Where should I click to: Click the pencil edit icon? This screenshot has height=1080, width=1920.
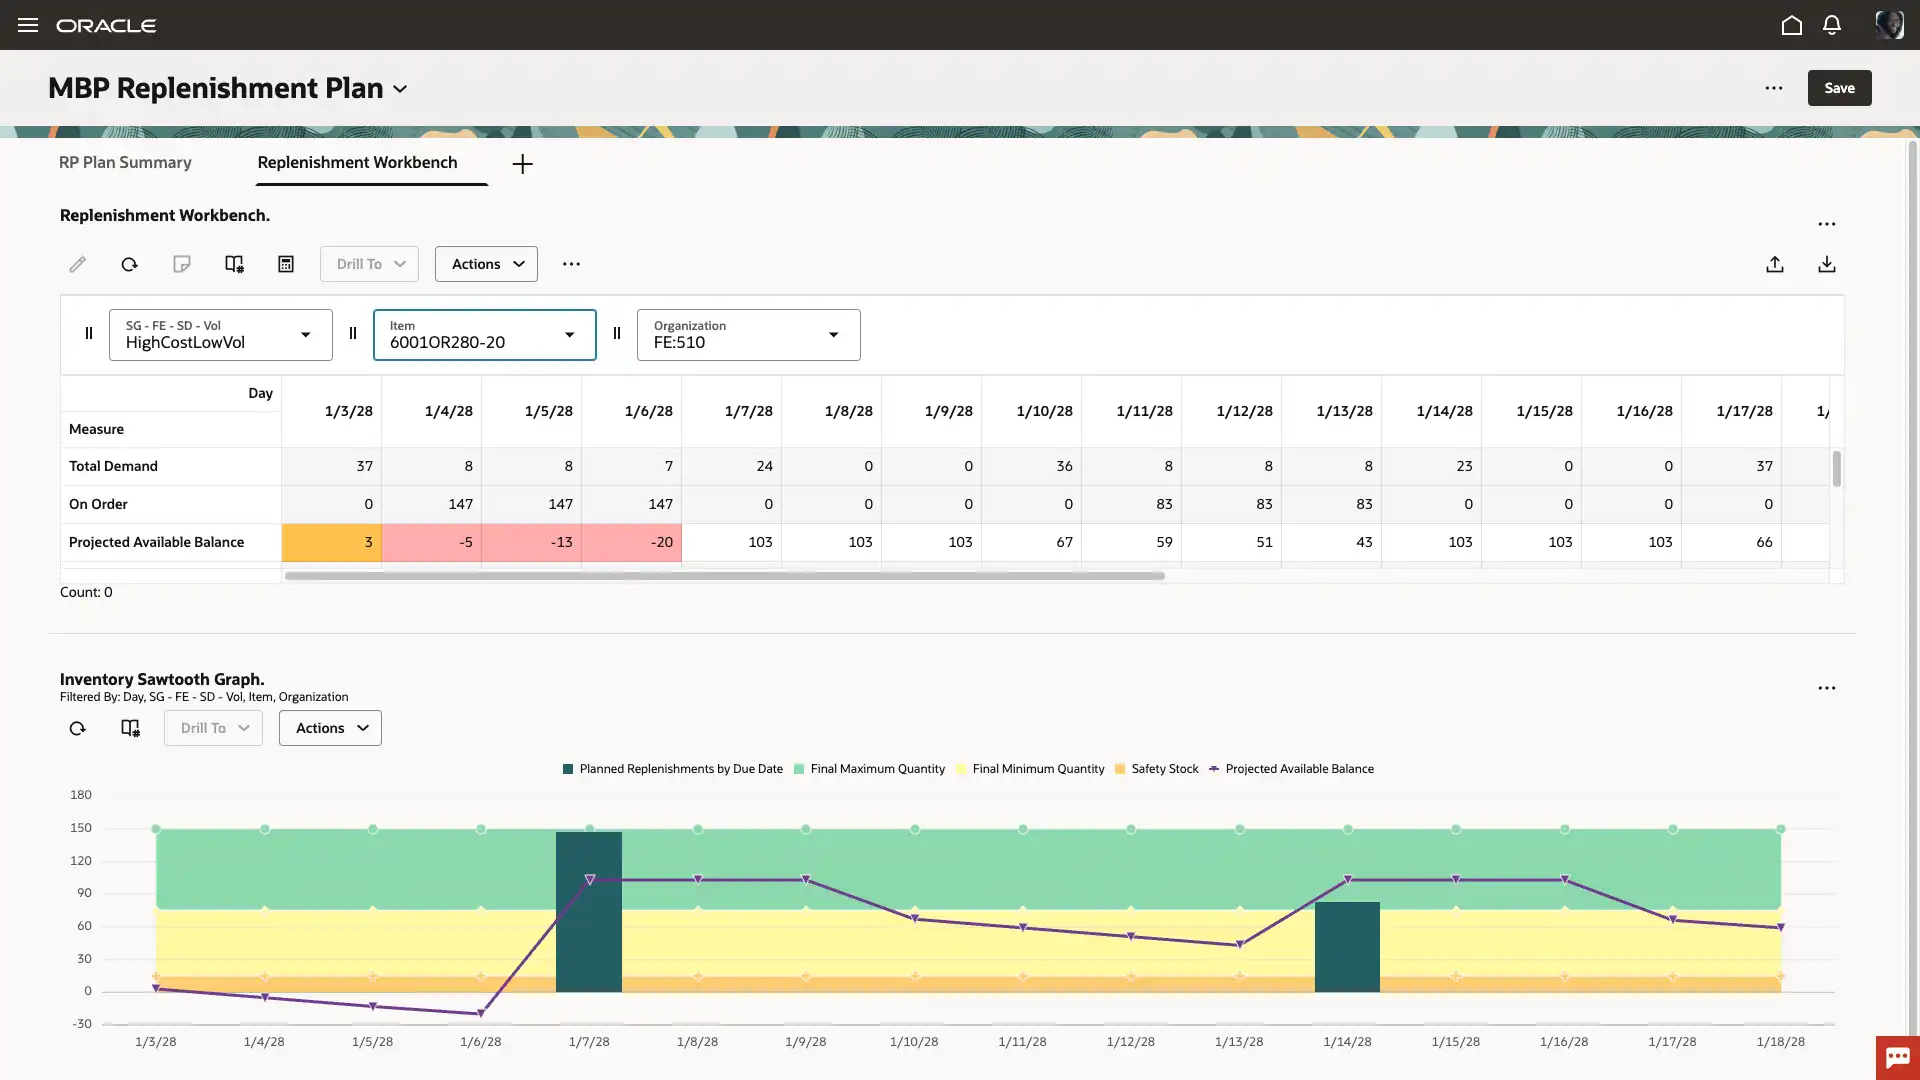coord(77,264)
